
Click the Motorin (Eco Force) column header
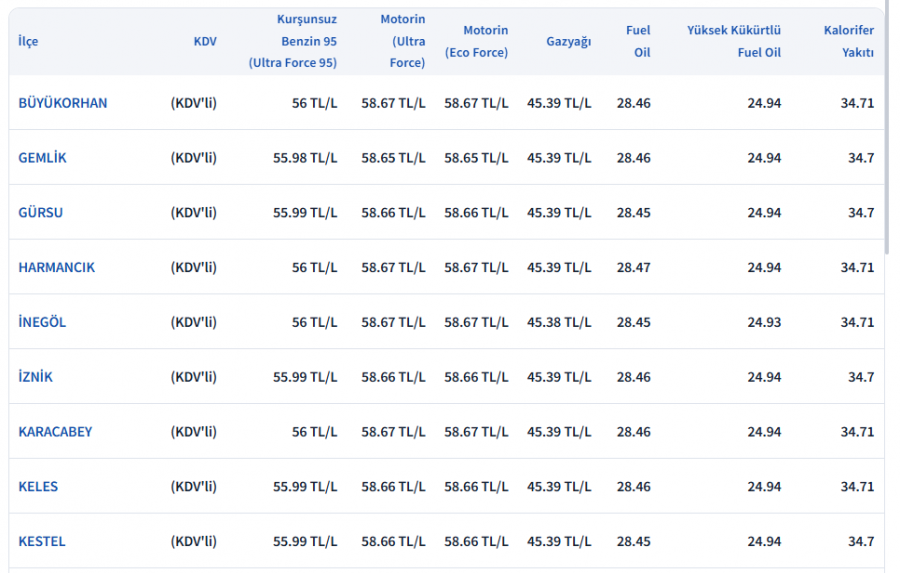[x=476, y=42]
